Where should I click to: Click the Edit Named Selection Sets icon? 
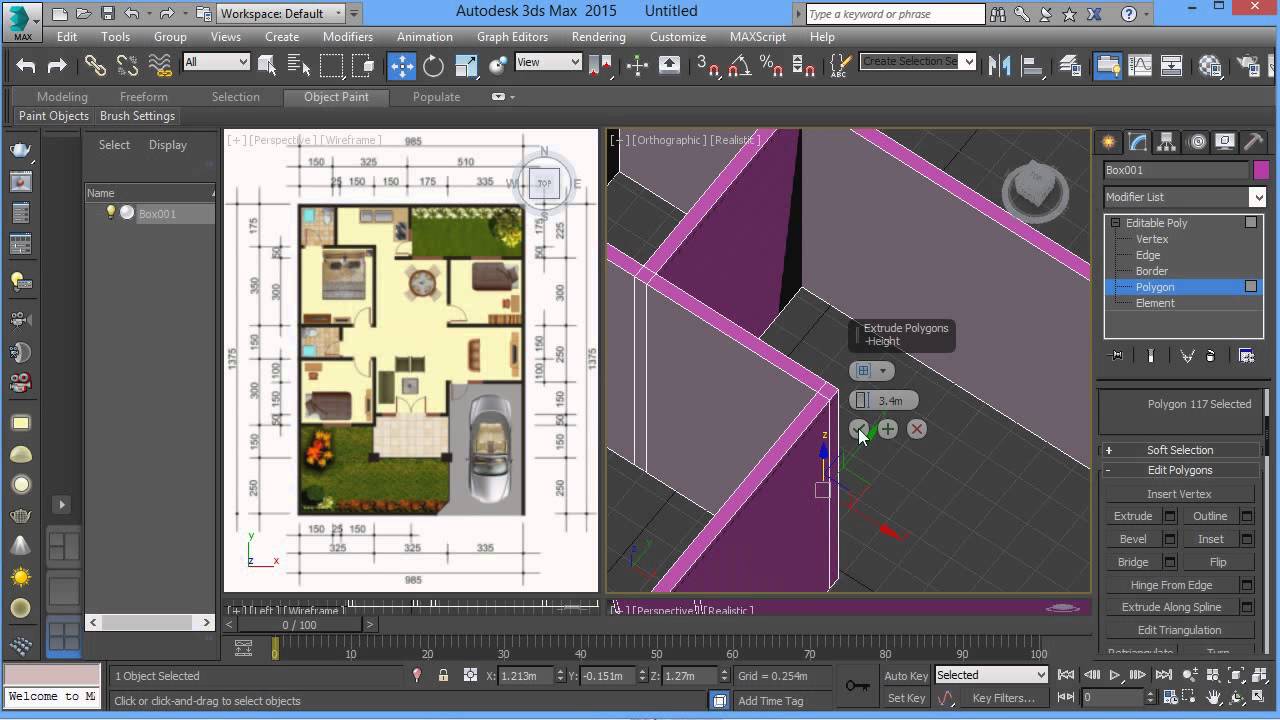coord(841,66)
